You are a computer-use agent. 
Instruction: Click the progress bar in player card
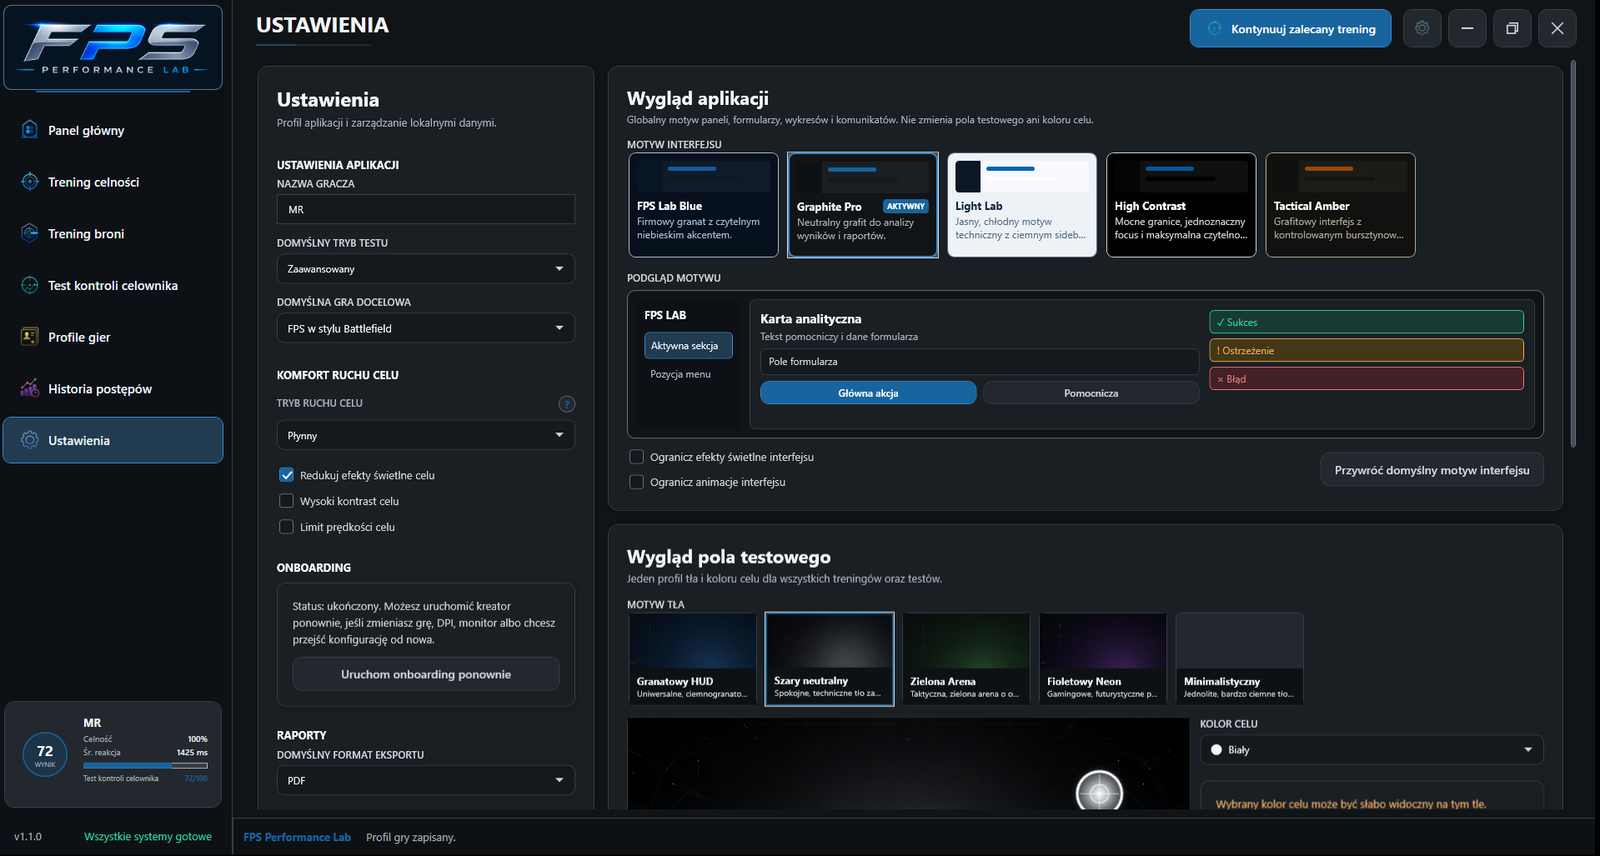pos(146,765)
